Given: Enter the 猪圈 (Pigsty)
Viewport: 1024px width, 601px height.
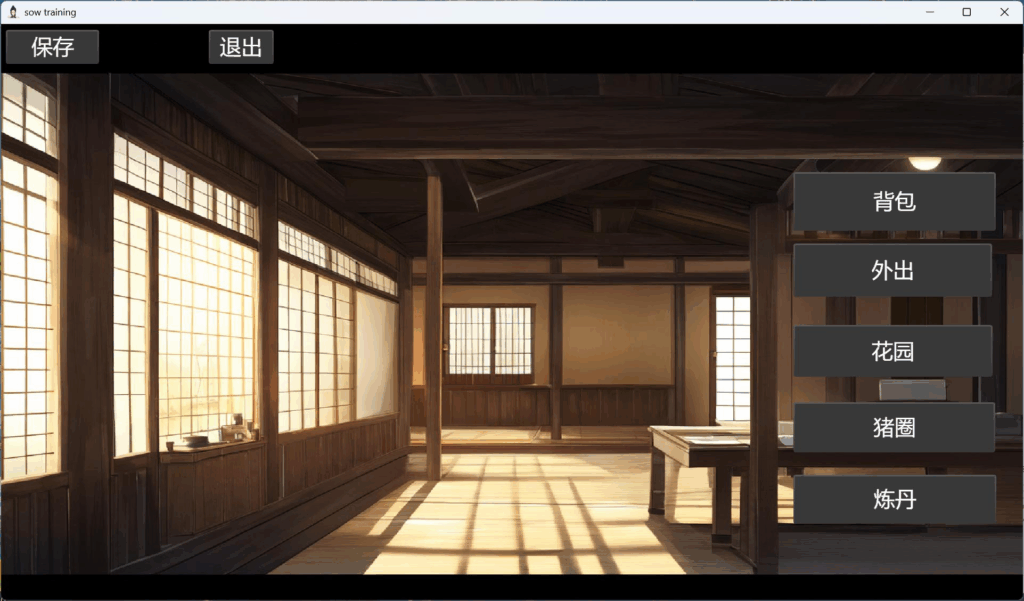Looking at the screenshot, I should point(893,428).
